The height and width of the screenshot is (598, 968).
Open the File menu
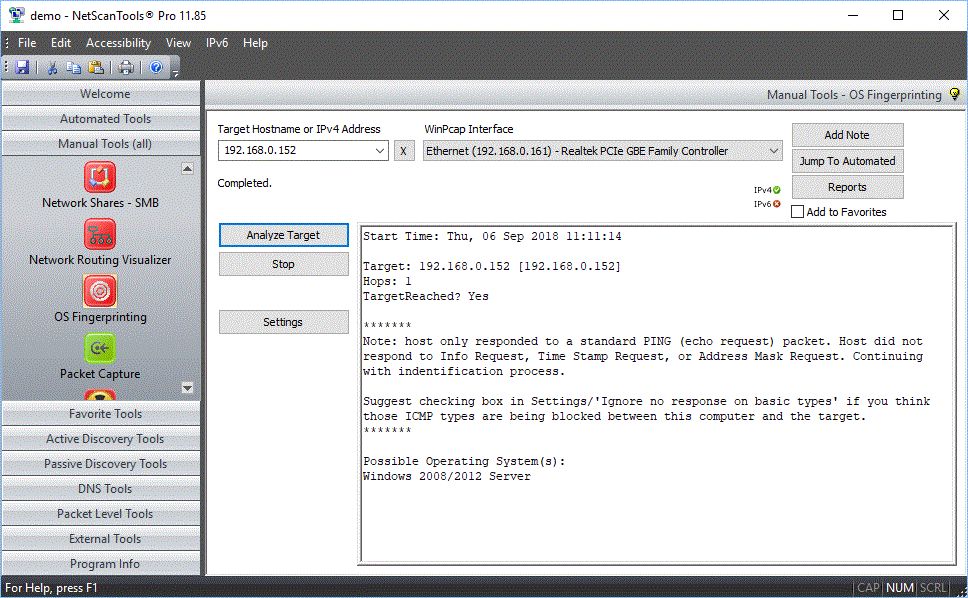27,43
